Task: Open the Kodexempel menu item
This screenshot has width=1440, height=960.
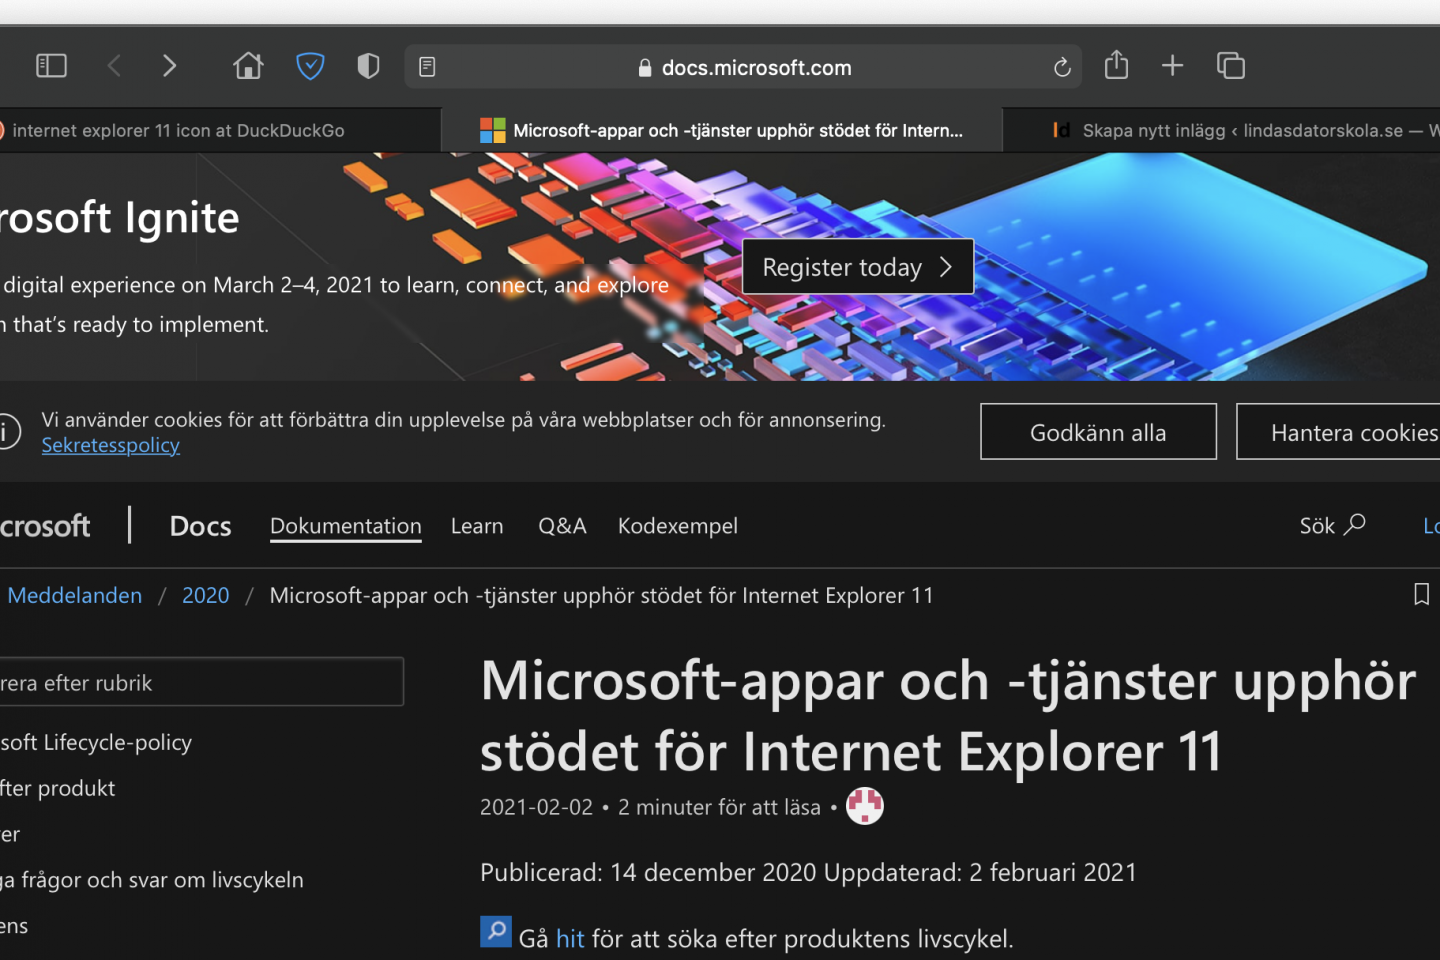Action: pos(678,526)
